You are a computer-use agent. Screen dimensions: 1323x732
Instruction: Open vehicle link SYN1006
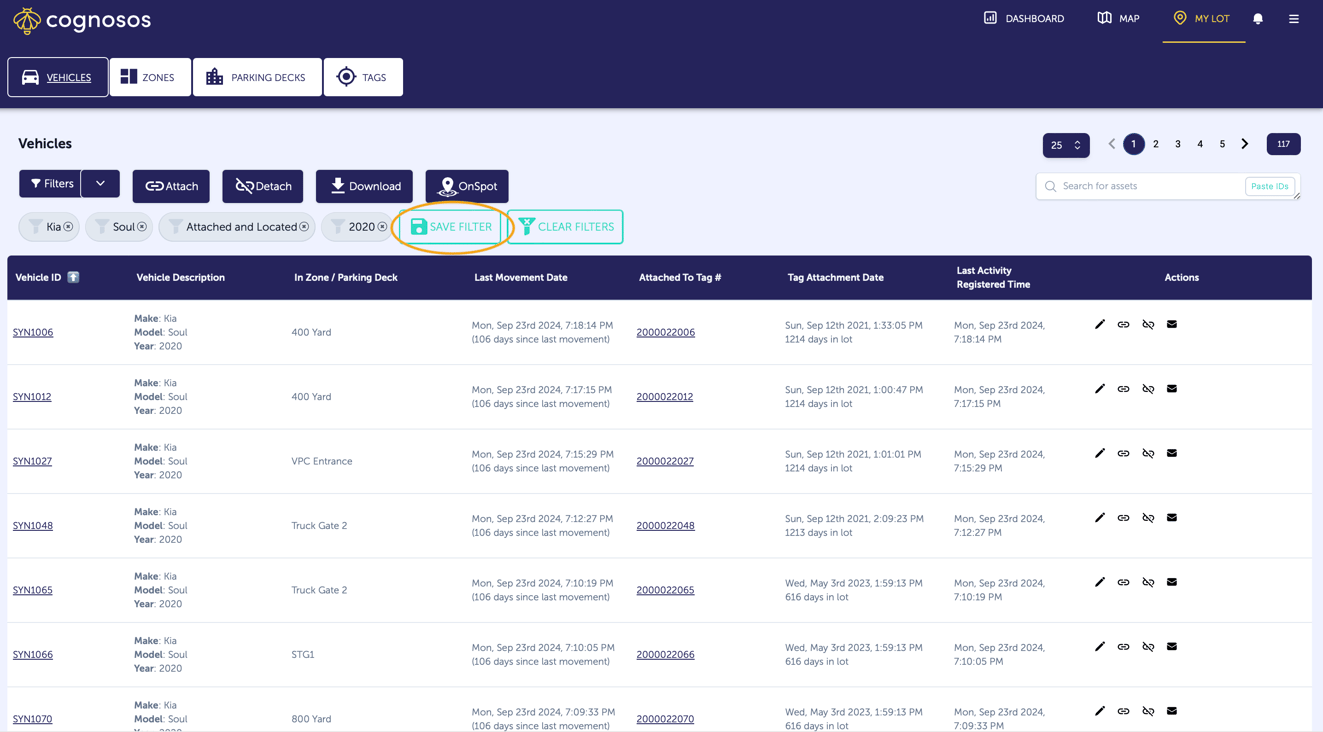point(33,332)
